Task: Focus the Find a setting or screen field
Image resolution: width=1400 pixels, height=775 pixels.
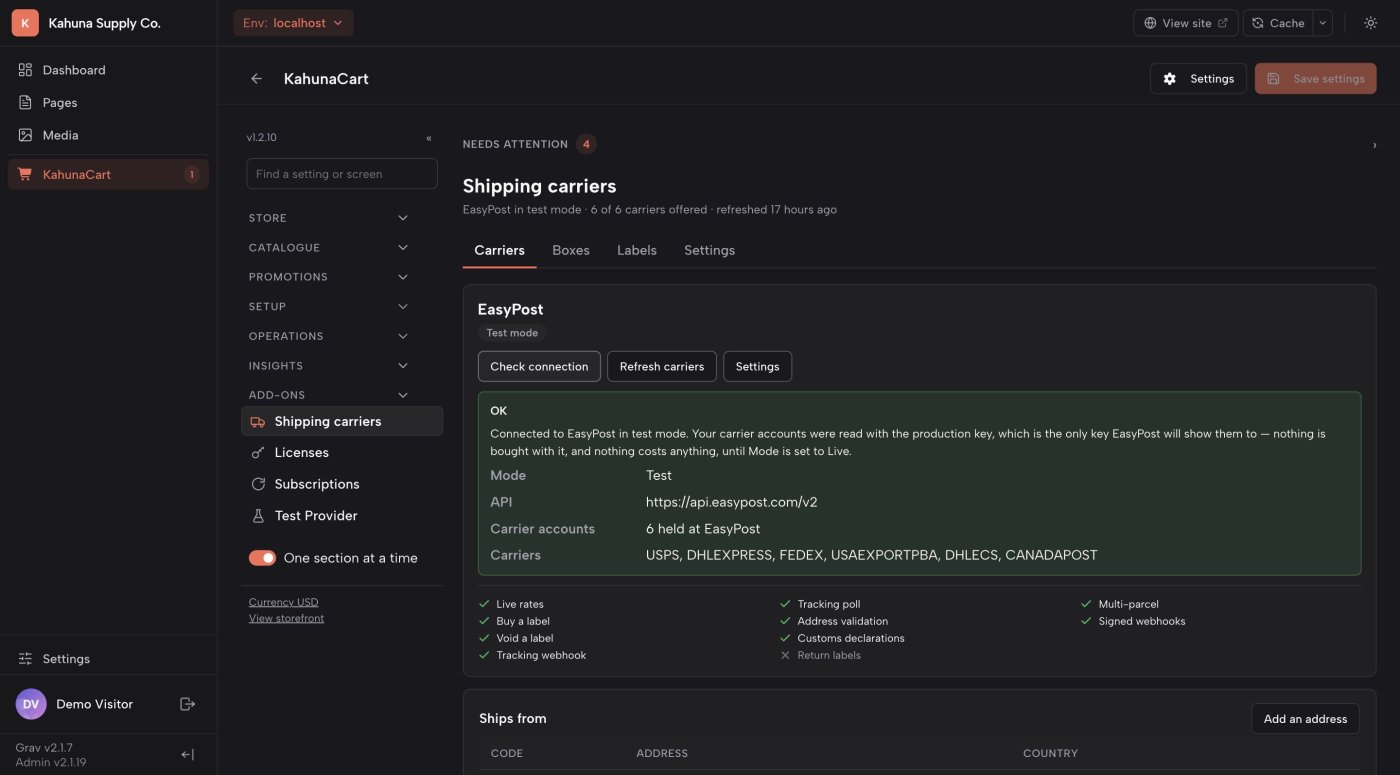Action: (342, 174)
